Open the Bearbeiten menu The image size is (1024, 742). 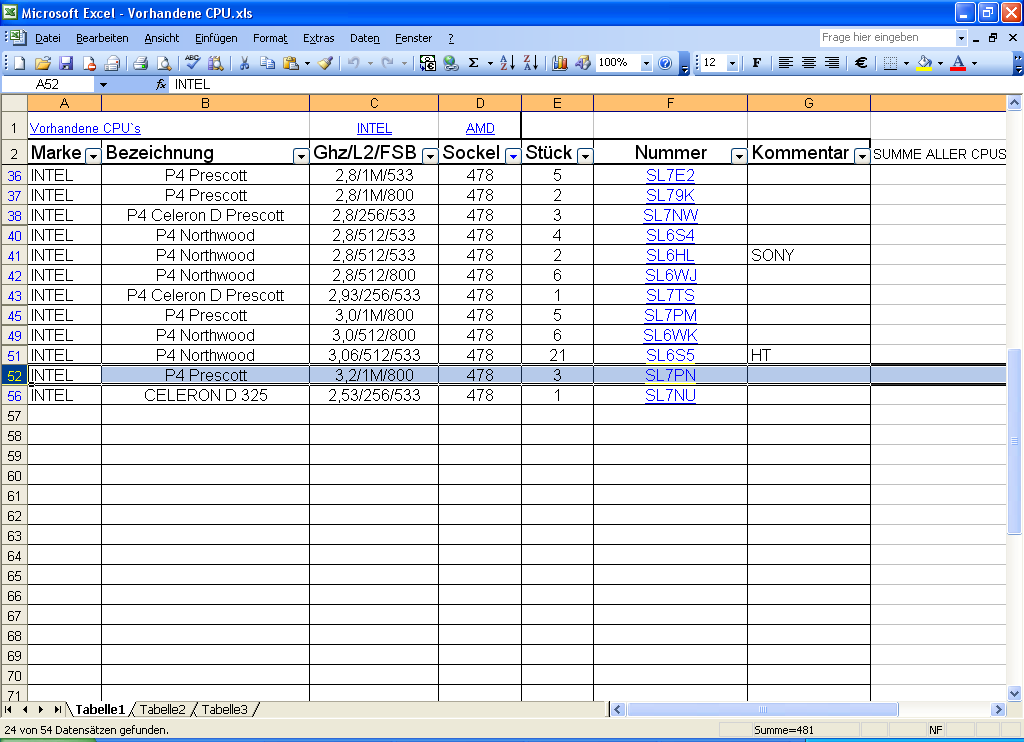[102, 39]
